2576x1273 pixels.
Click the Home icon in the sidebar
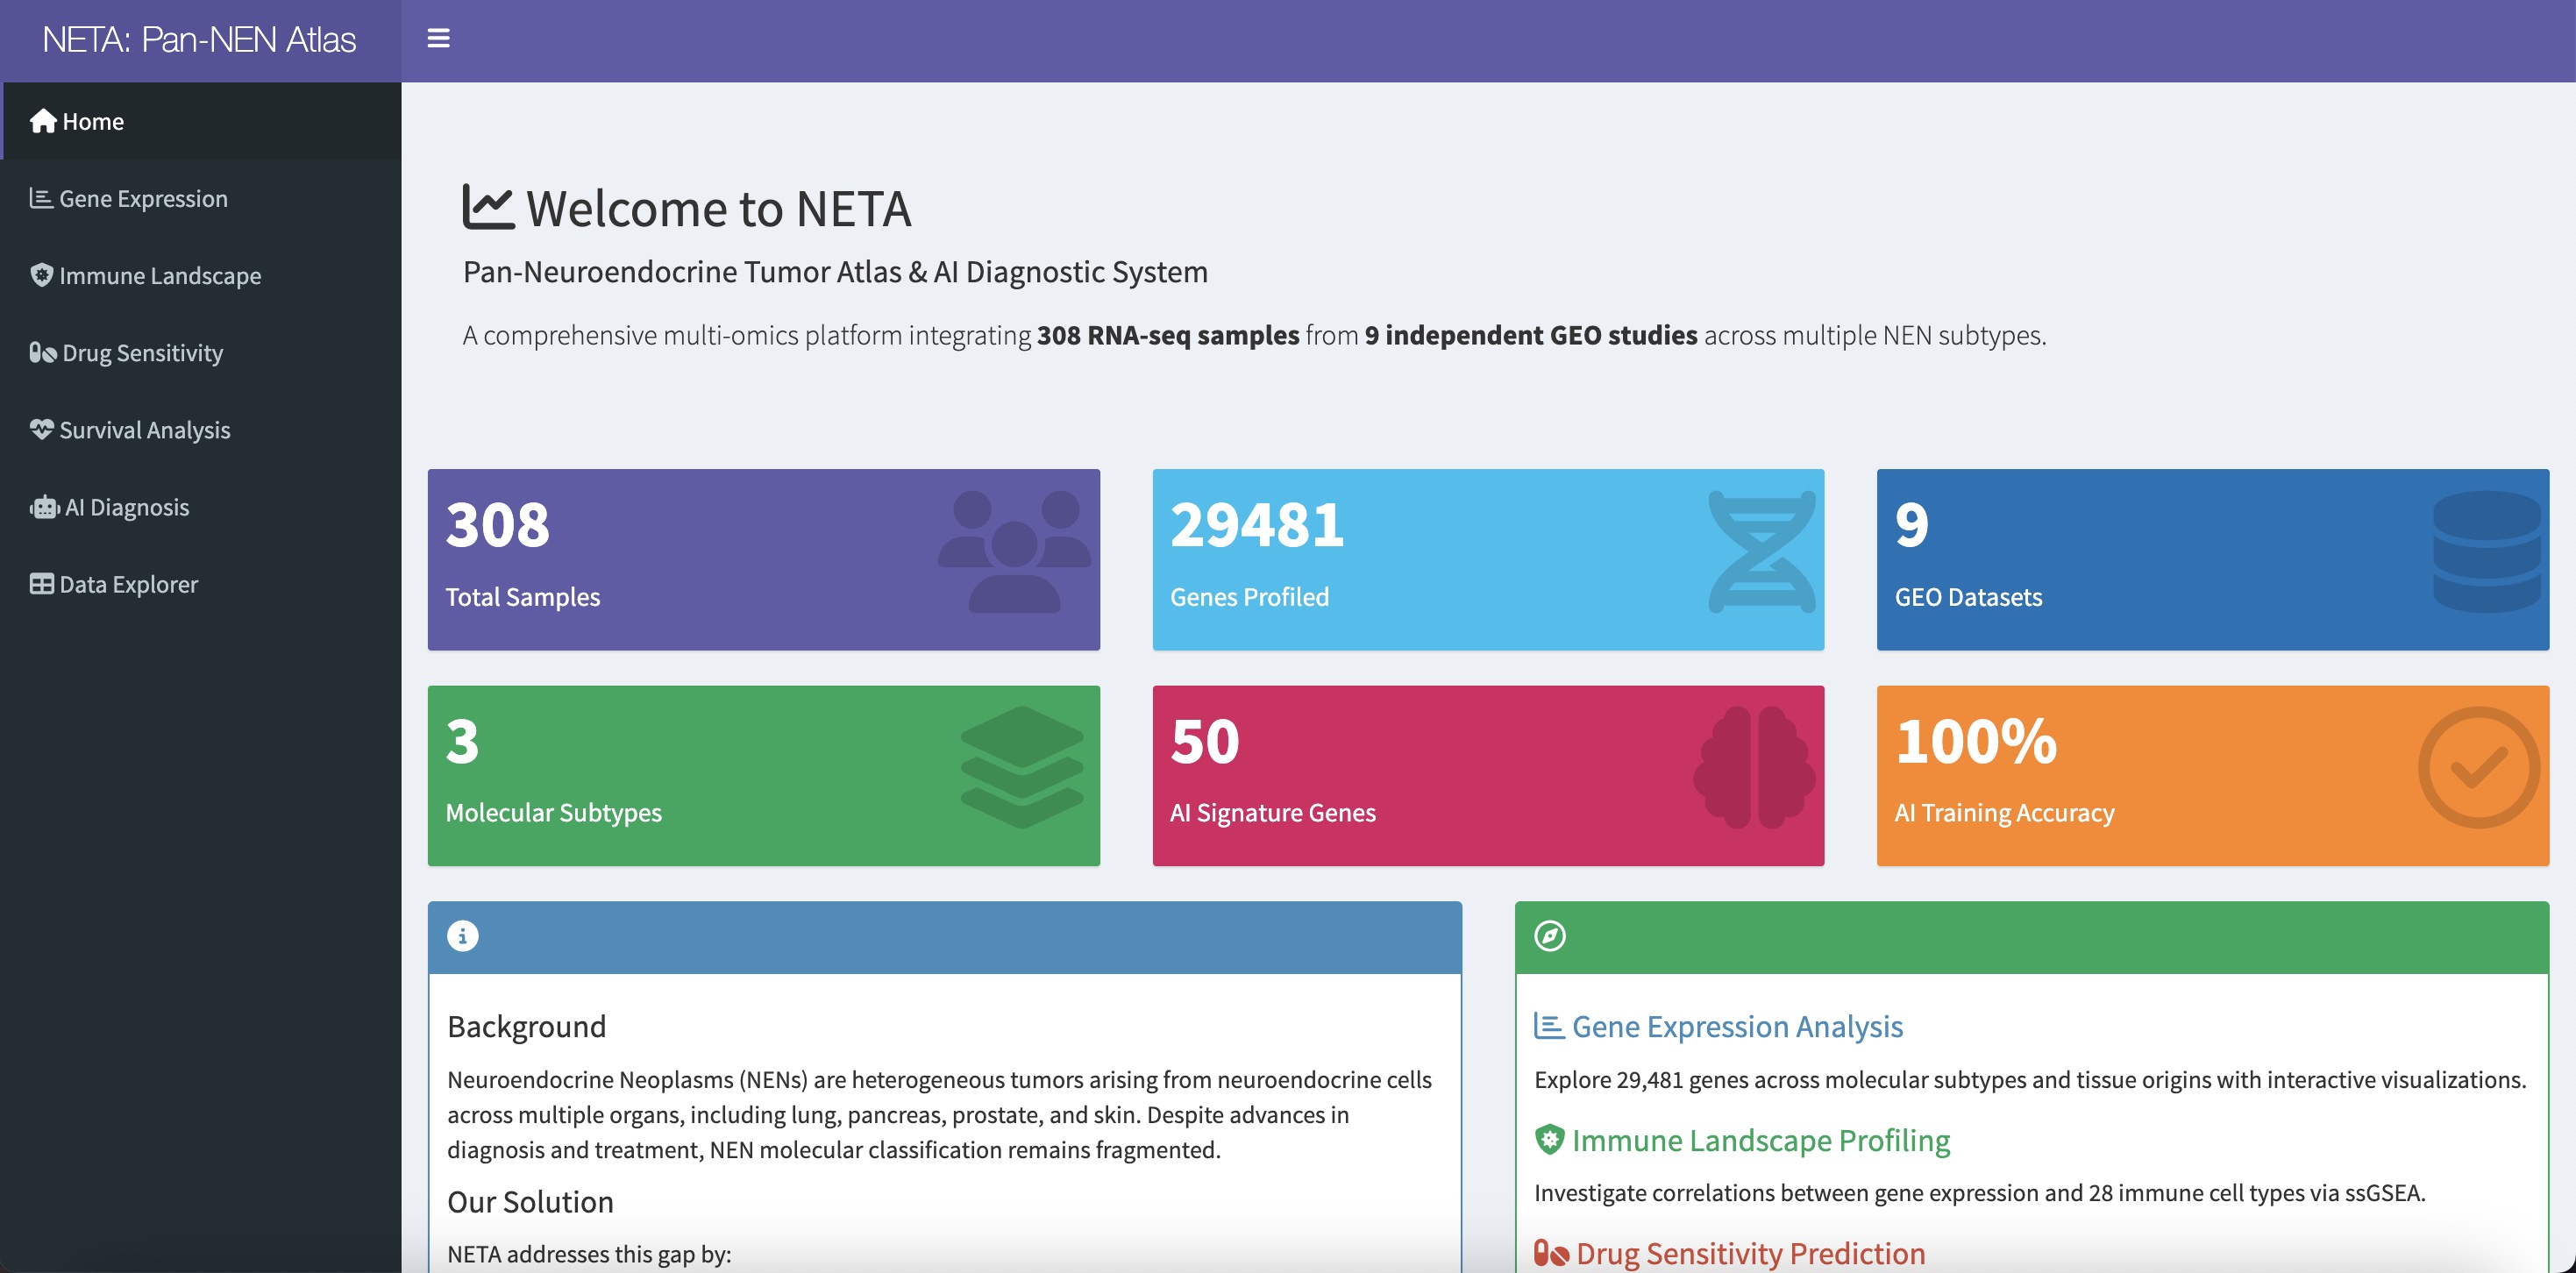coord(42,120)
